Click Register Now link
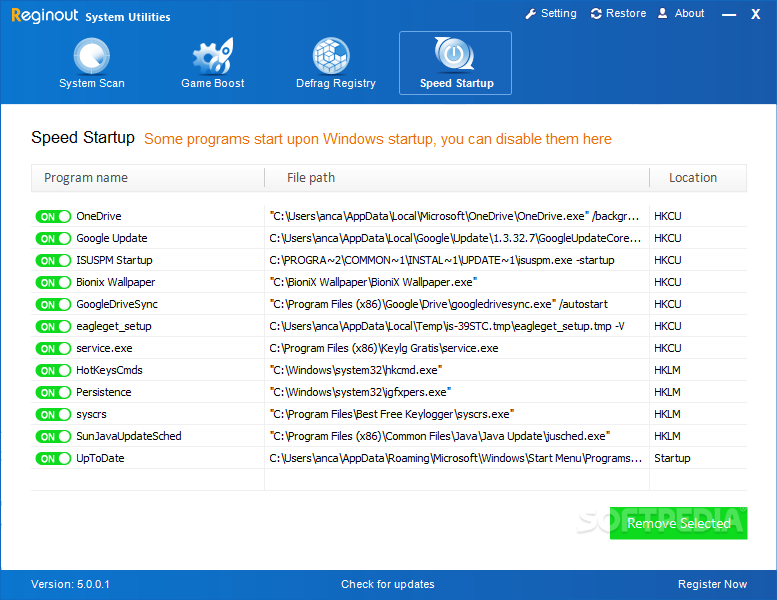Image resolution: width=777 pixels, height=600 pixels. [712, 584]
